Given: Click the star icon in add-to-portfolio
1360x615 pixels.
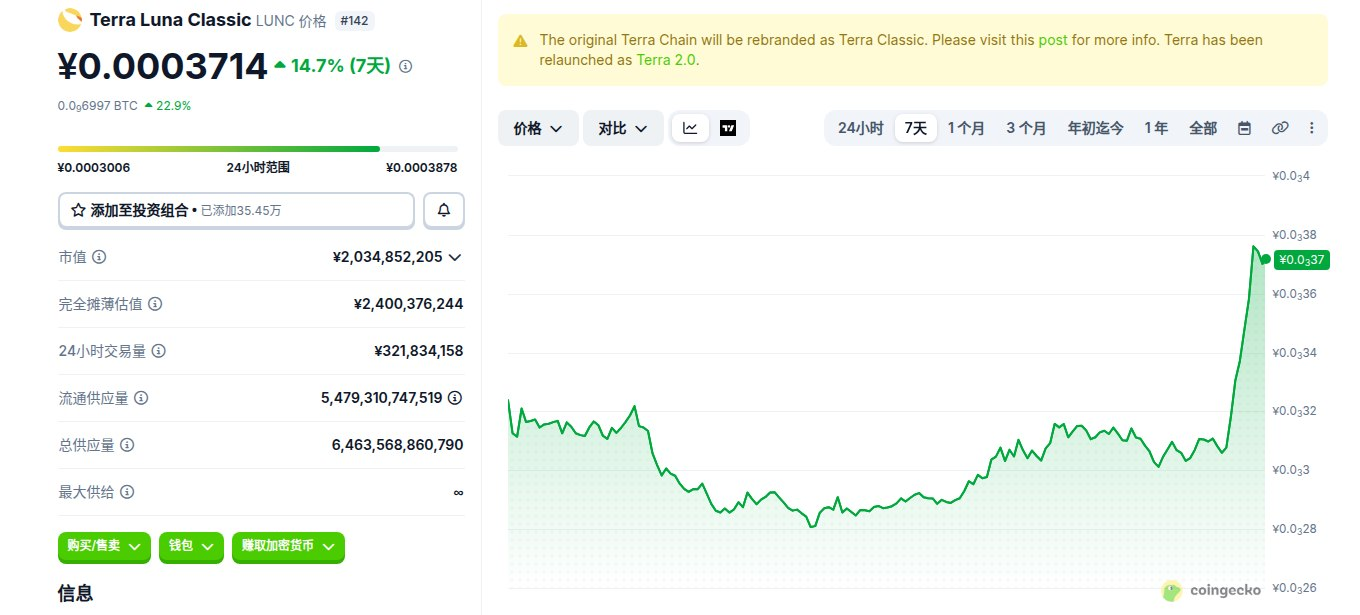Looking at the screenshot, I should [x=78, y=211].
